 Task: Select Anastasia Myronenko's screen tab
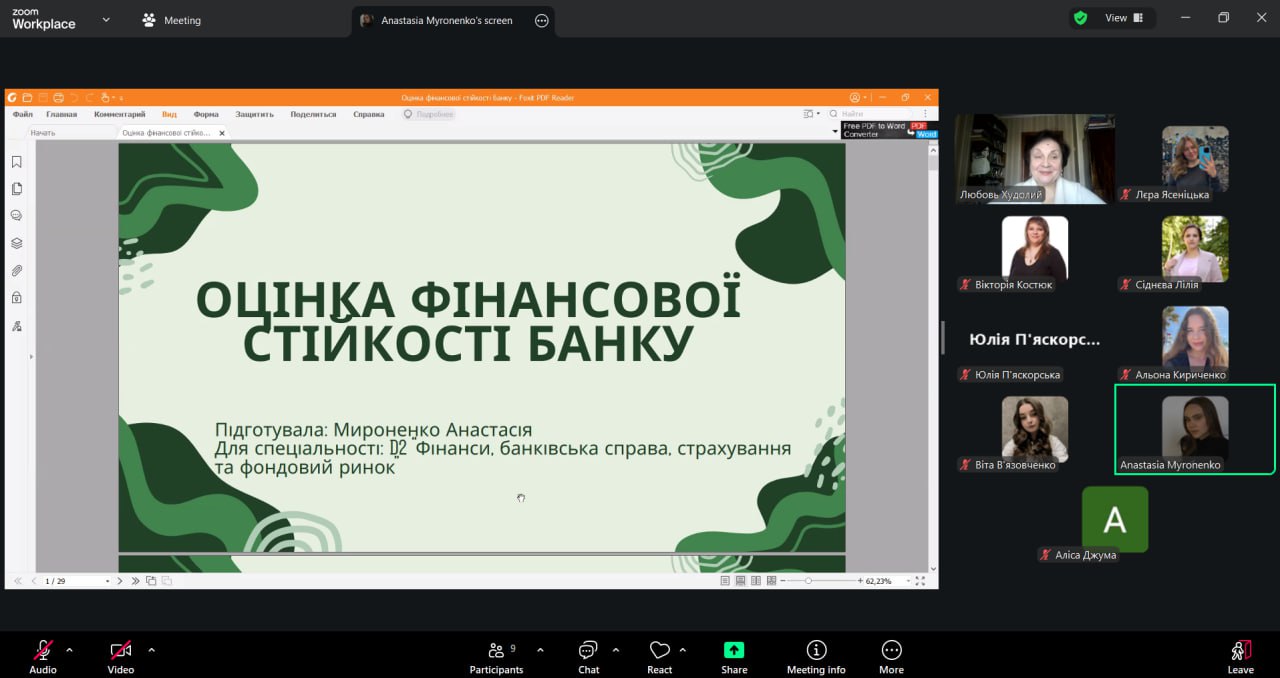[445, 20]
